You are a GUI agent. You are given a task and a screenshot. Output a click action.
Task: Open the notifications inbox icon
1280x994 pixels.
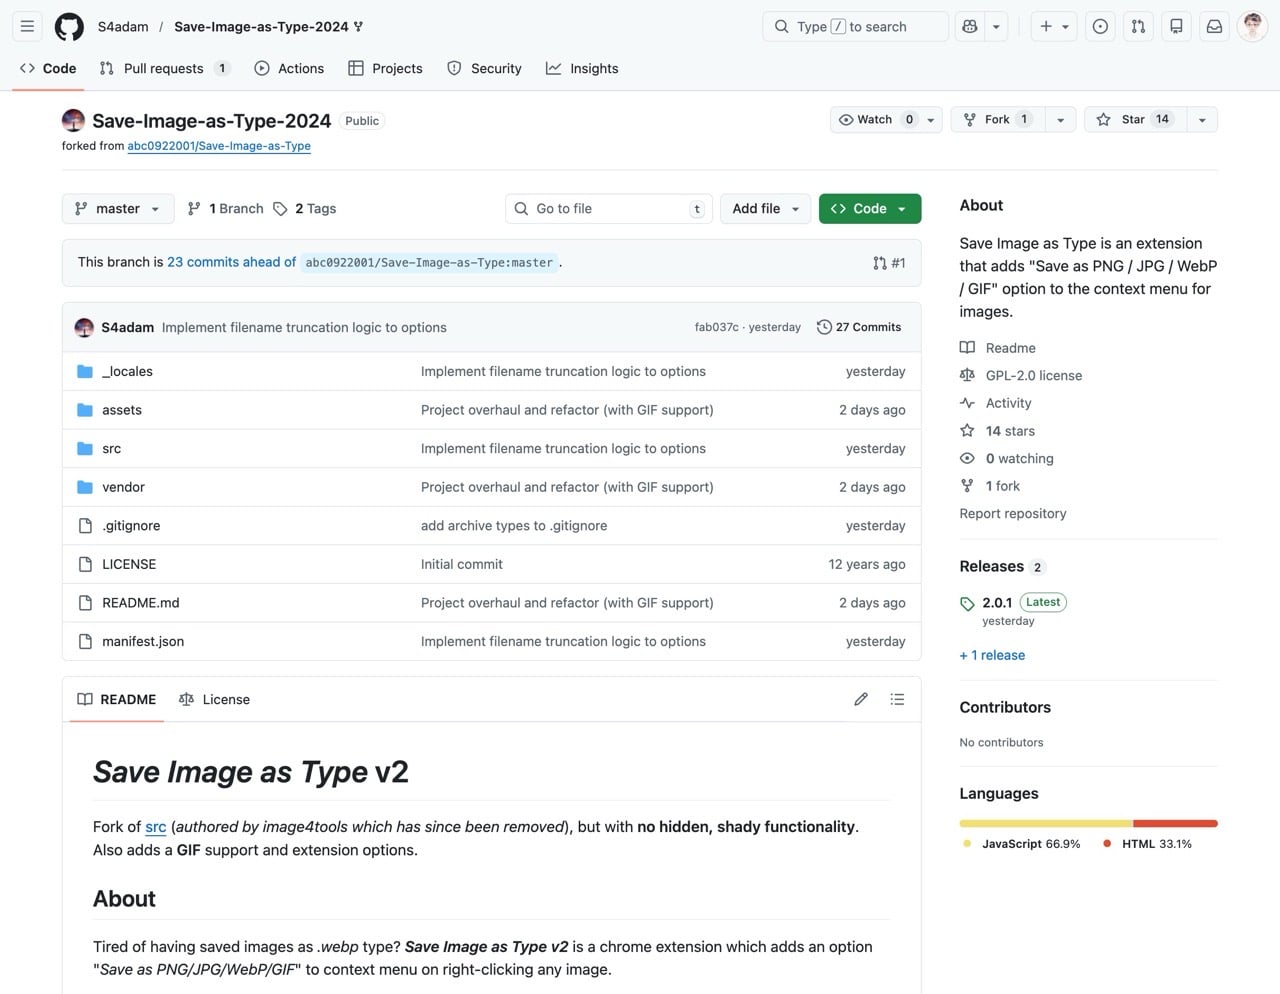click(1214, 27)
